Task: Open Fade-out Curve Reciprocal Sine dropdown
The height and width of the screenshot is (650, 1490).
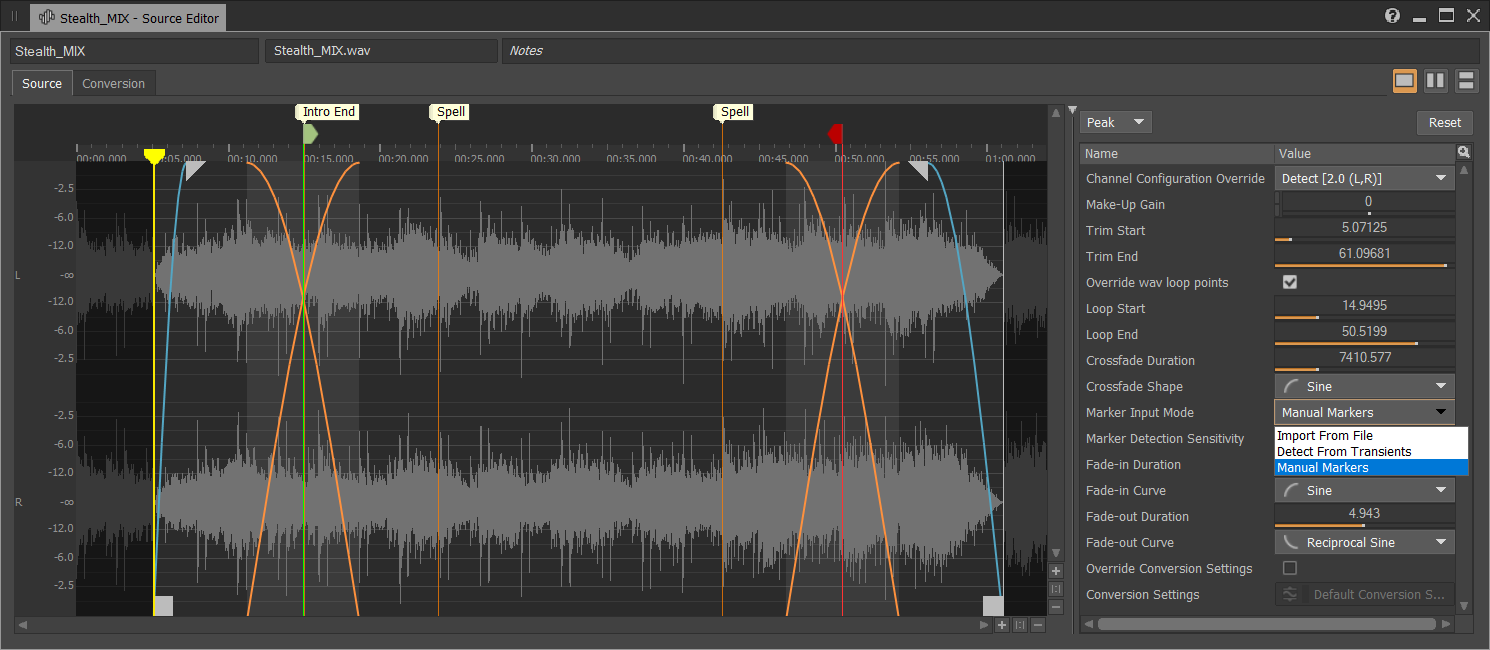Action: [x=1364, y=543]
